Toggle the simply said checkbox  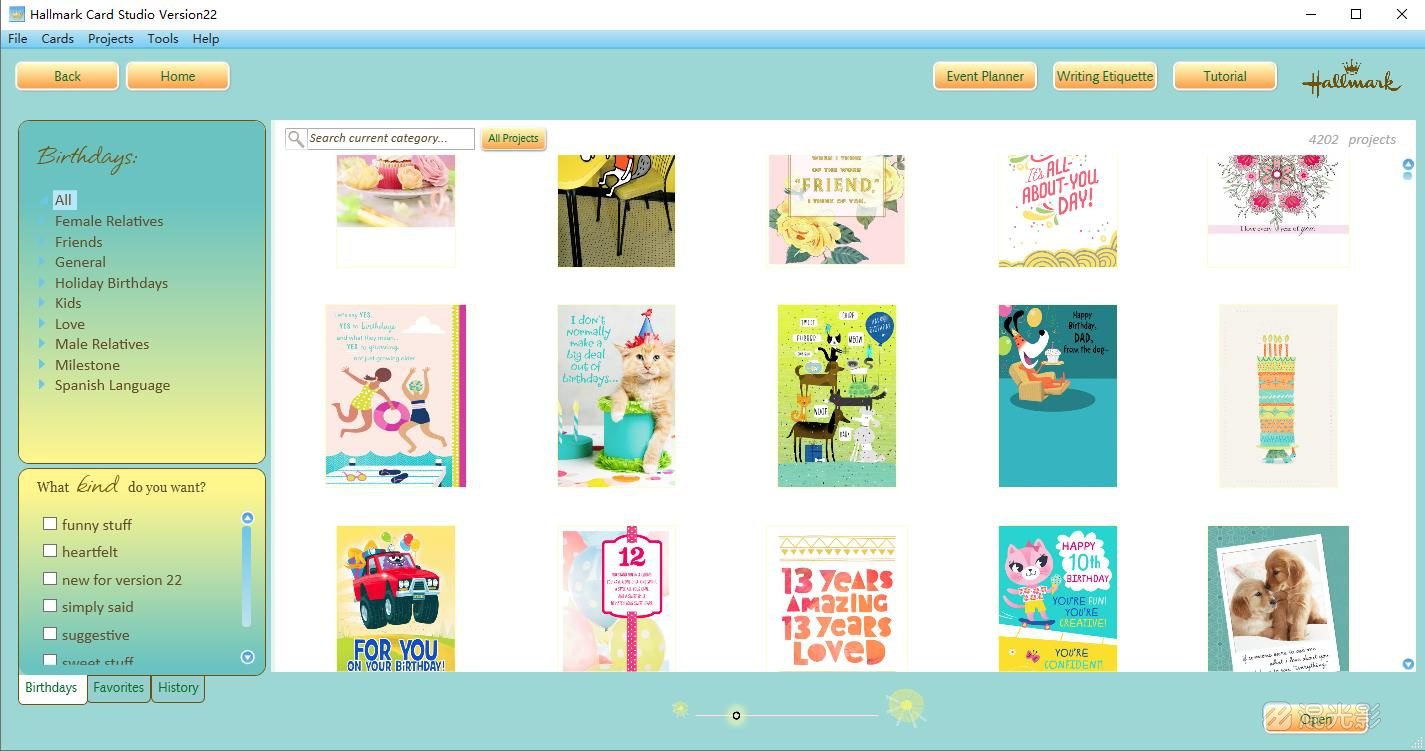(x=50, y=606)
